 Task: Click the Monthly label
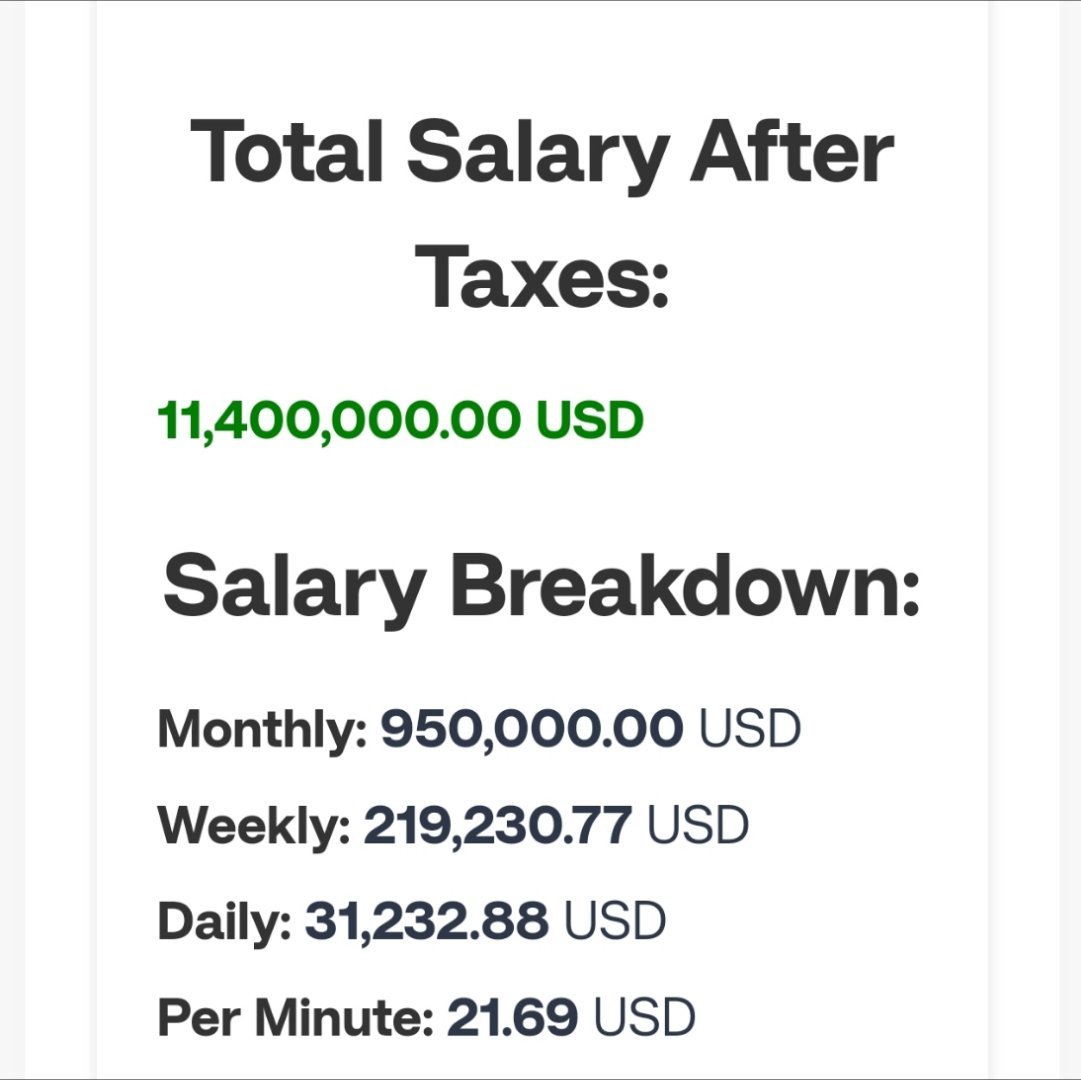(x=263, y=731)
